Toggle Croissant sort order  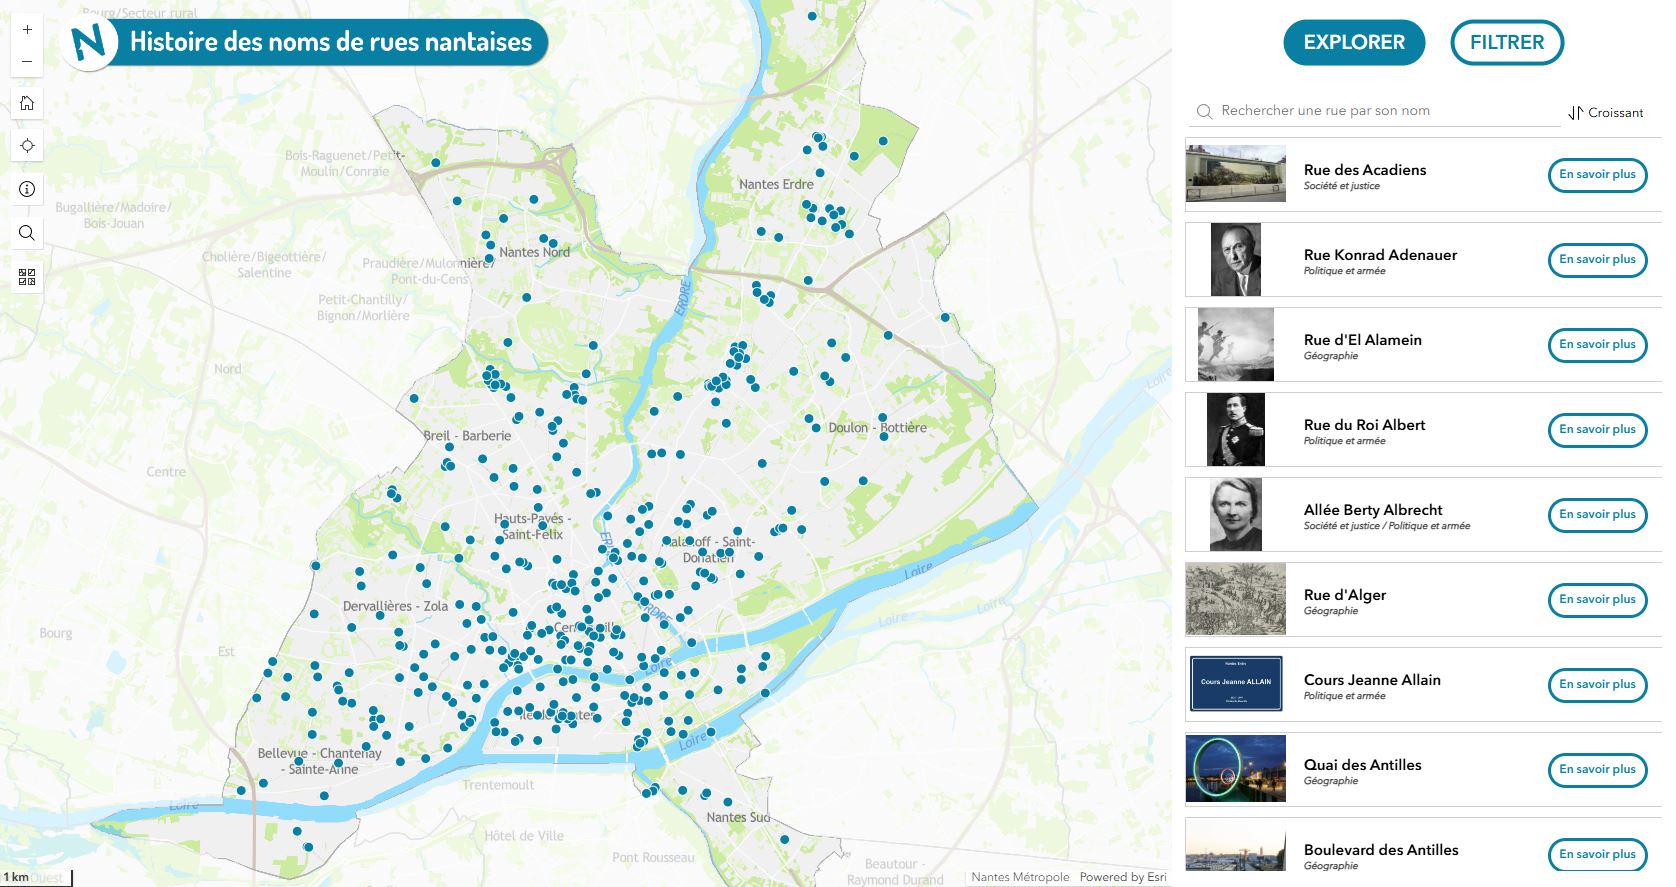[1605, 113]
